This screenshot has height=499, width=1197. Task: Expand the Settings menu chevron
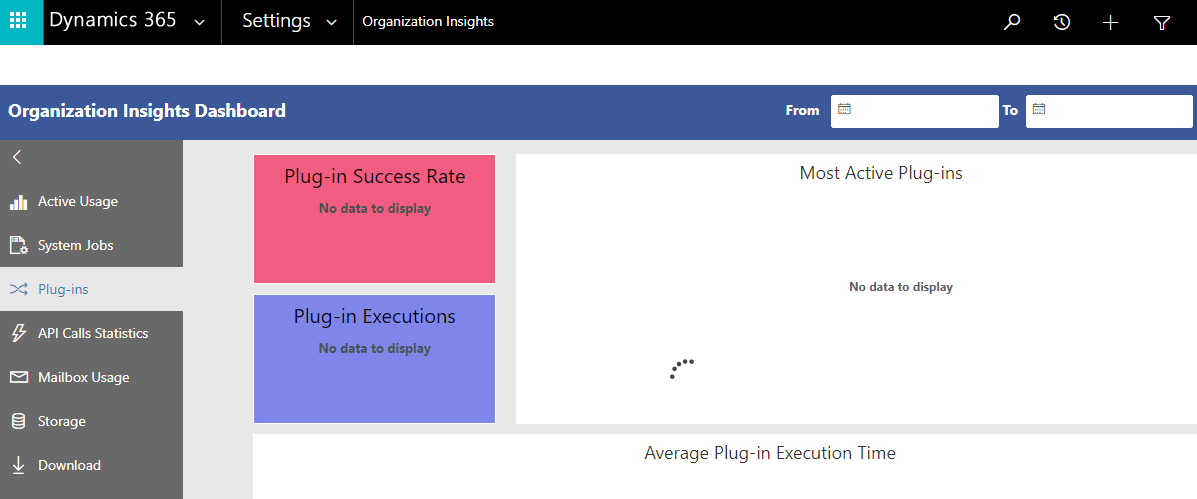(x=331, y=22)
